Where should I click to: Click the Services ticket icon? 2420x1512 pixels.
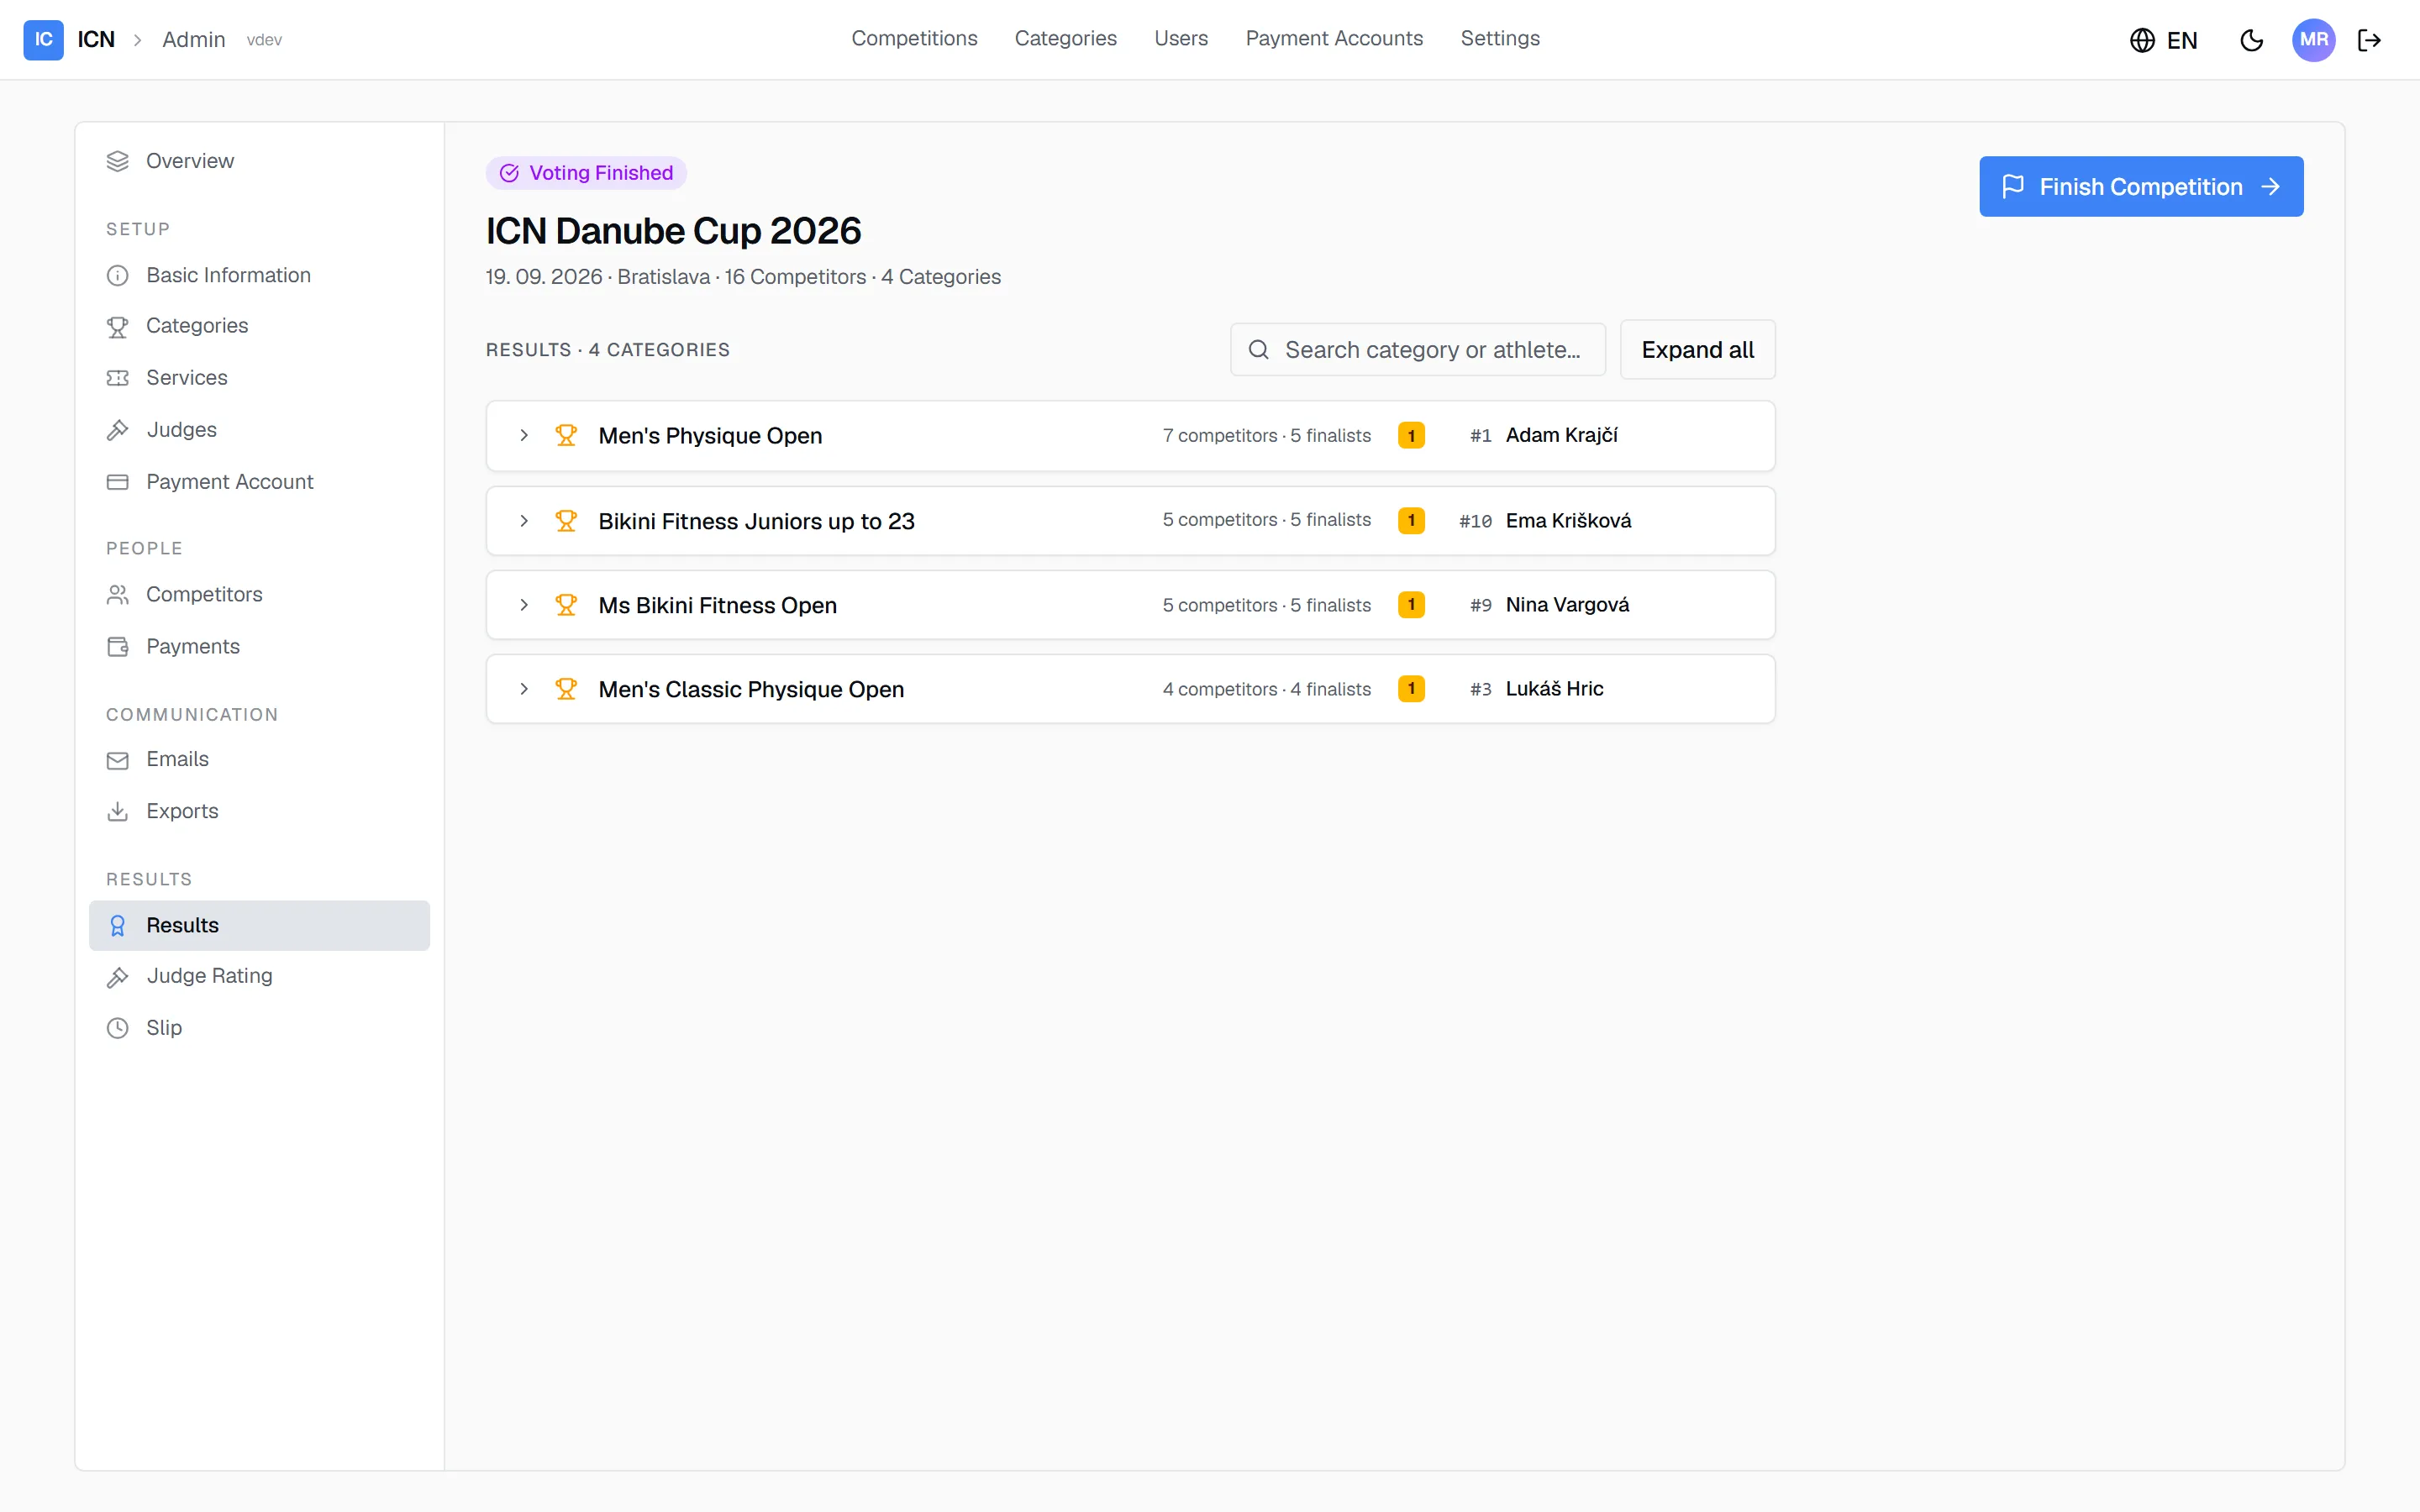coord(118,378)
